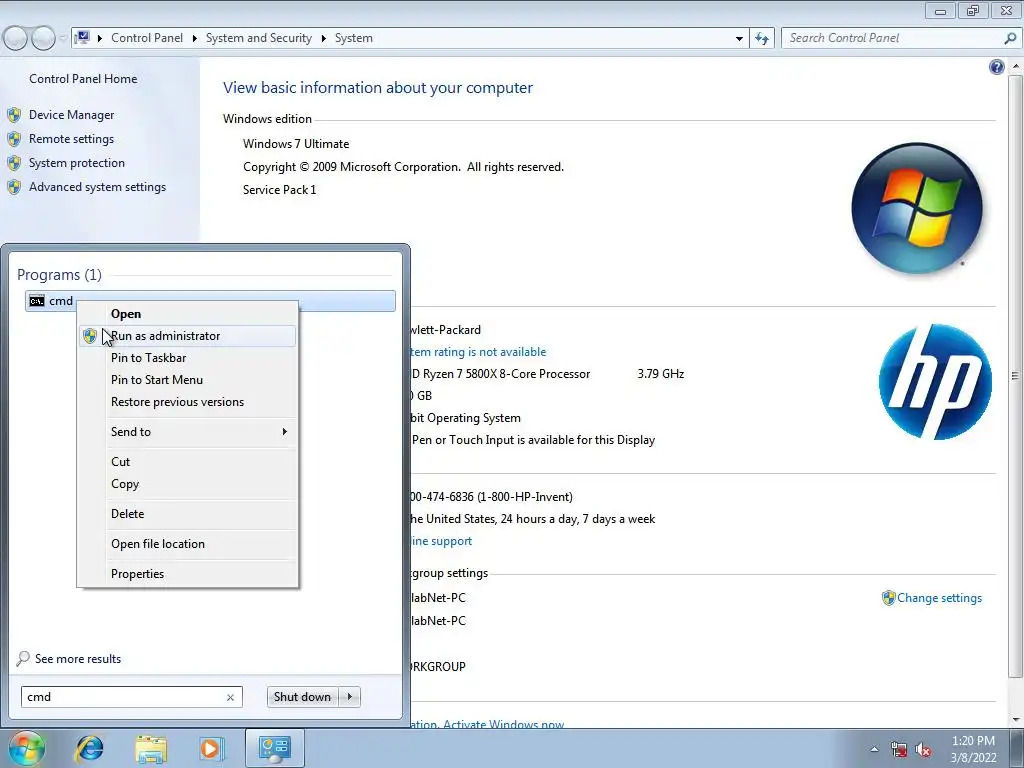Click the Back navigation button
Screen dimensions: 1024x768
click(16, 39)
